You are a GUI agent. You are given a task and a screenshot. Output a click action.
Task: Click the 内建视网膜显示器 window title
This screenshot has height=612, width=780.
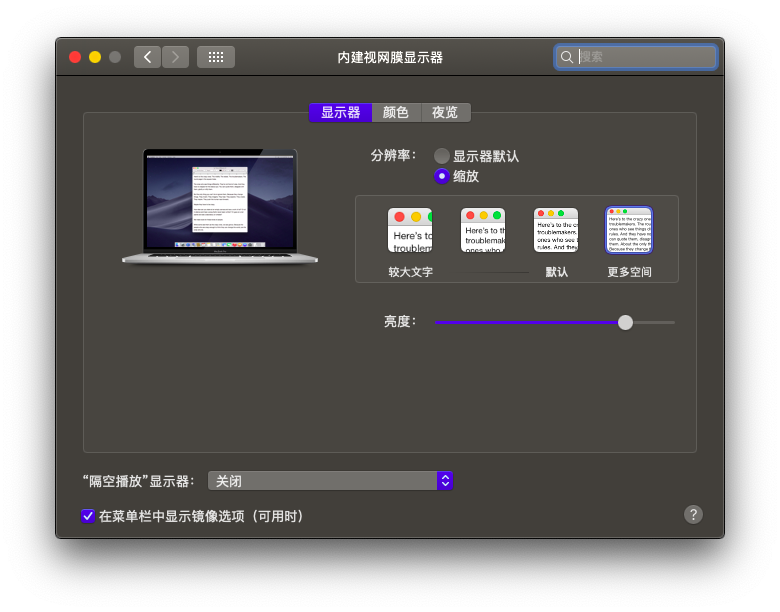coord(390,58)
